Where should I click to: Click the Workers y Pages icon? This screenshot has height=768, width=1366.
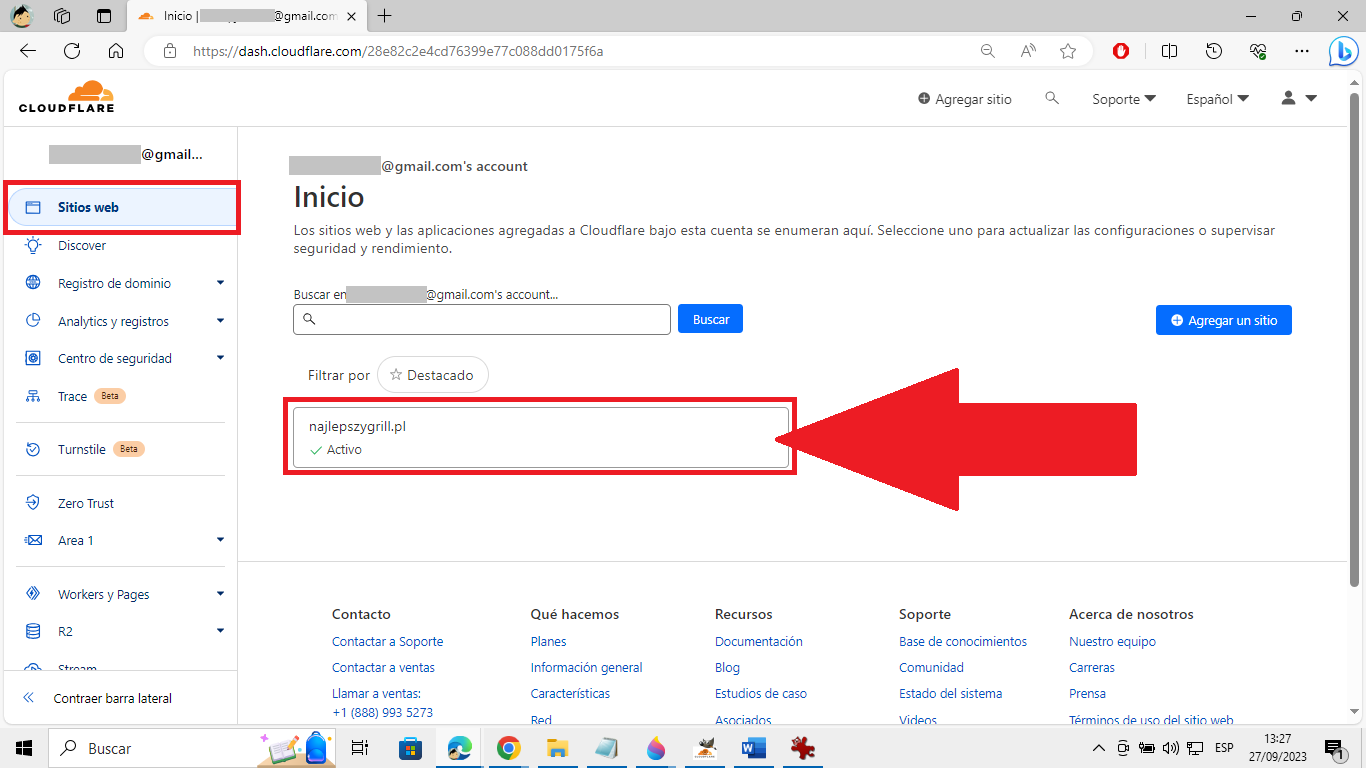click(x=33, y=594)
